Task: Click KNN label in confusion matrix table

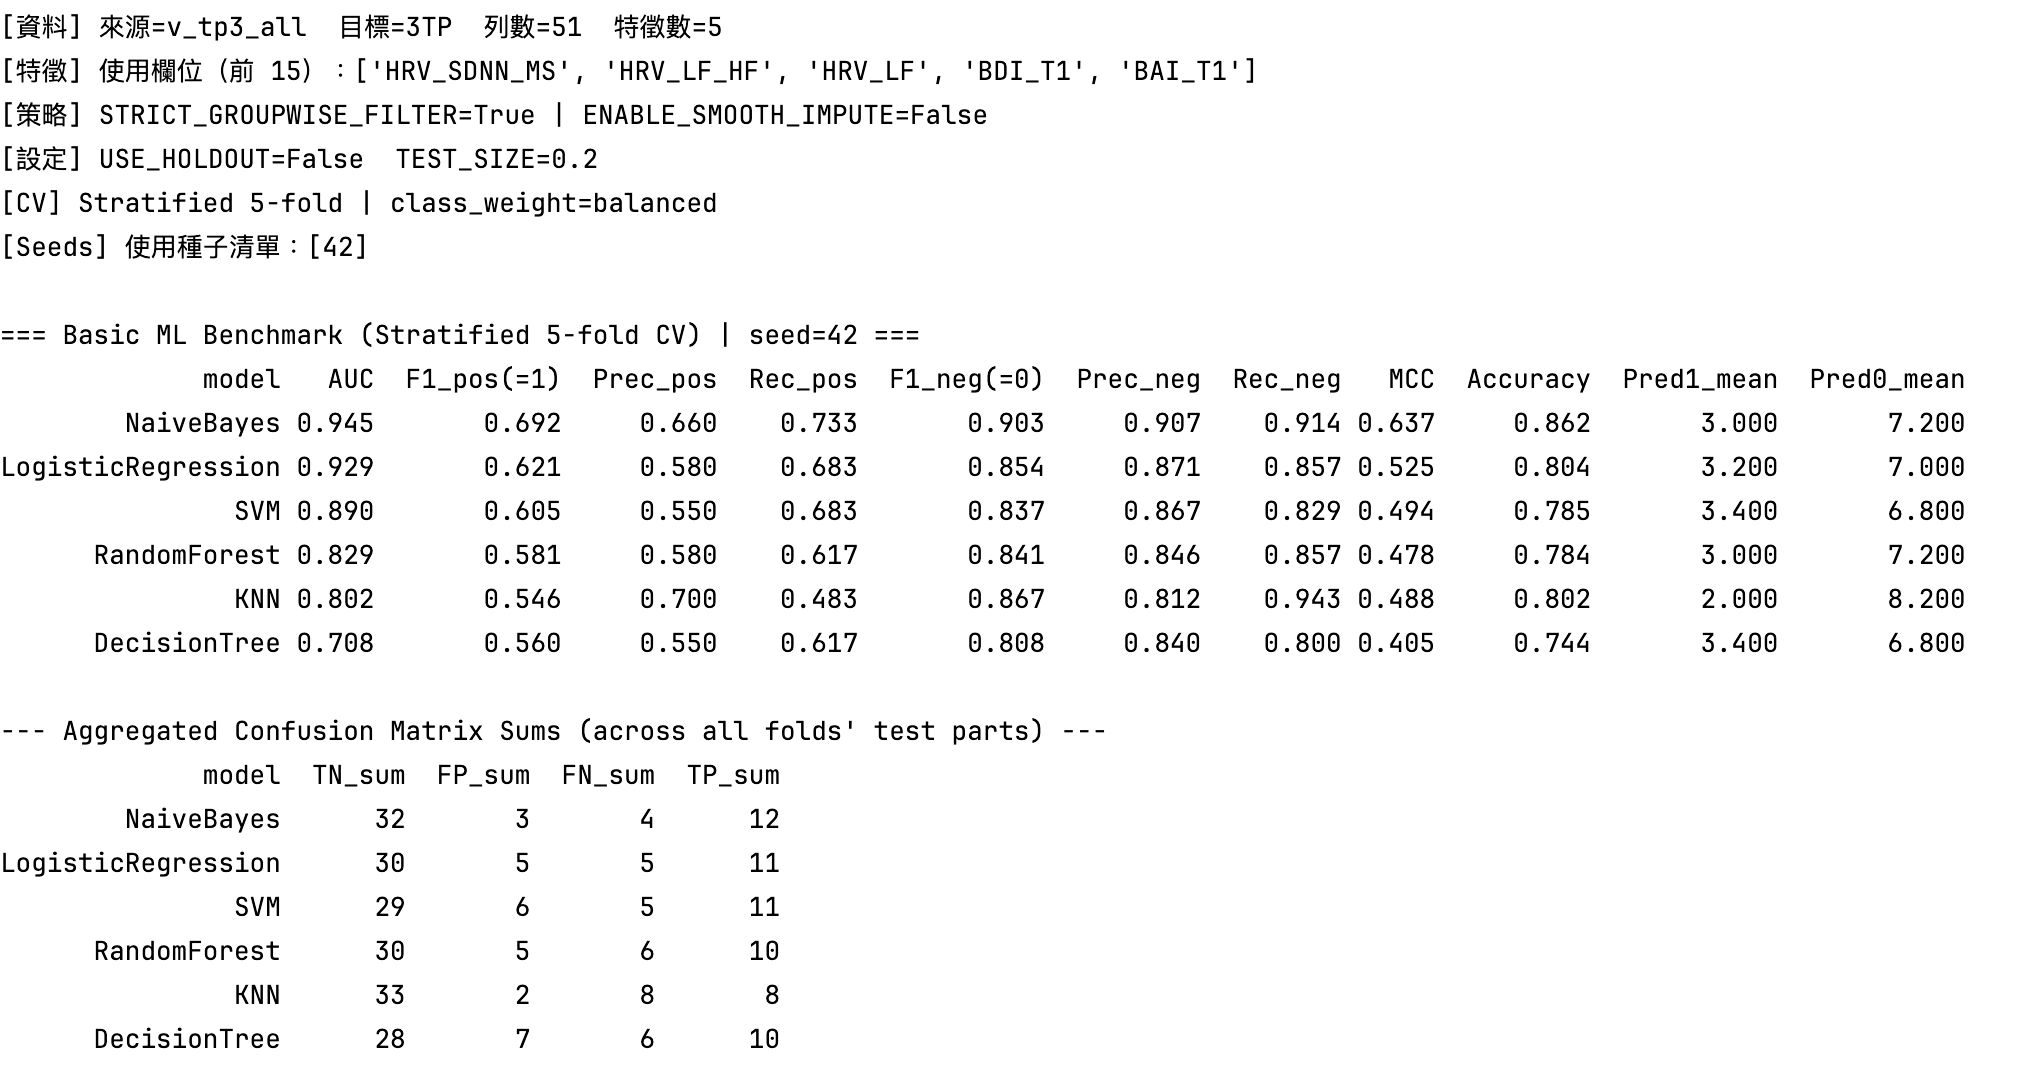Action: pos(257,996)
